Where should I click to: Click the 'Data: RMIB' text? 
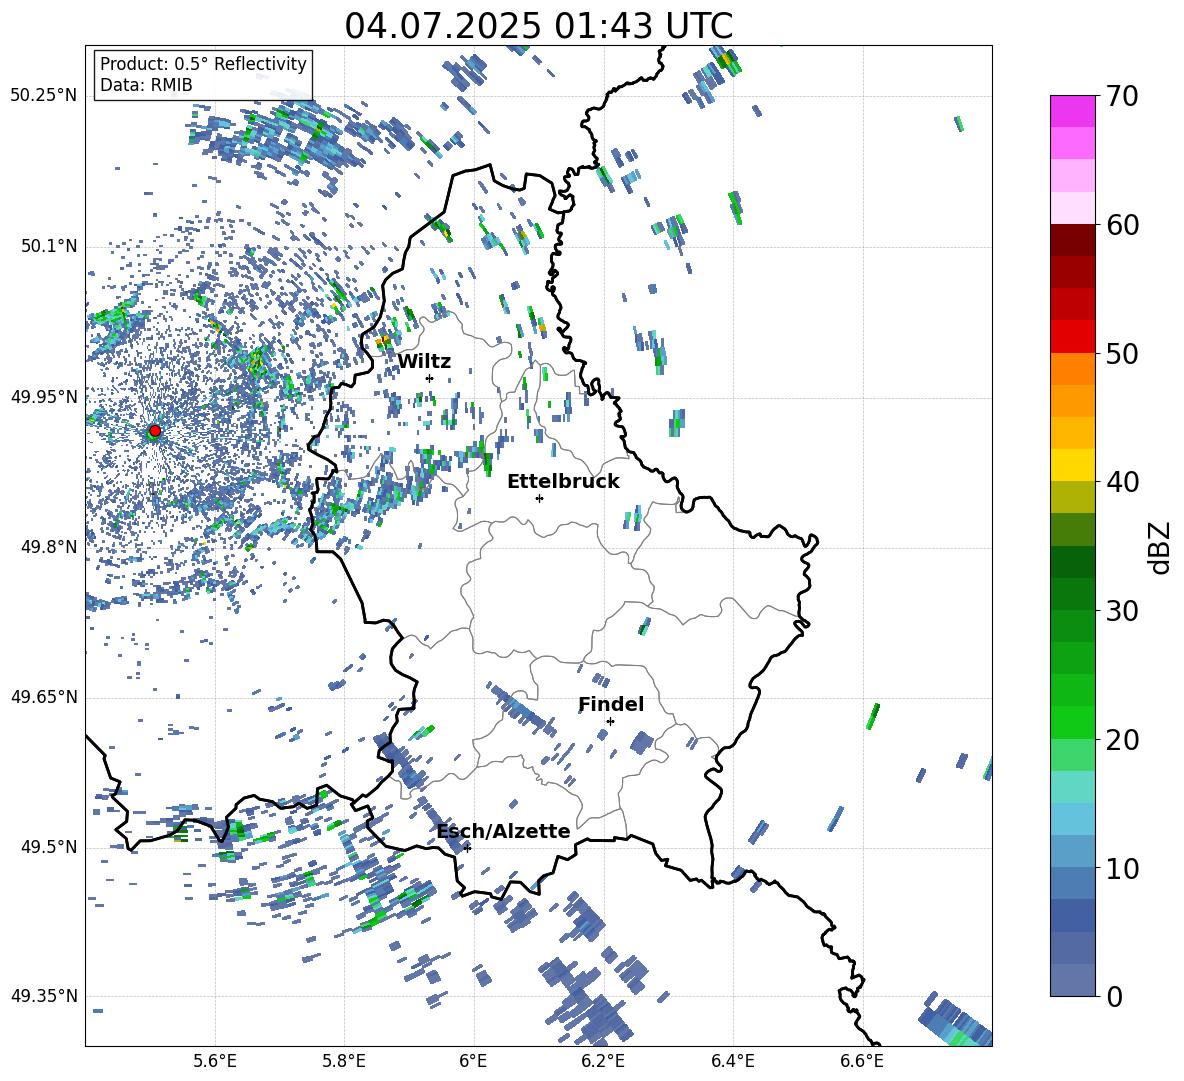(146, 85)
